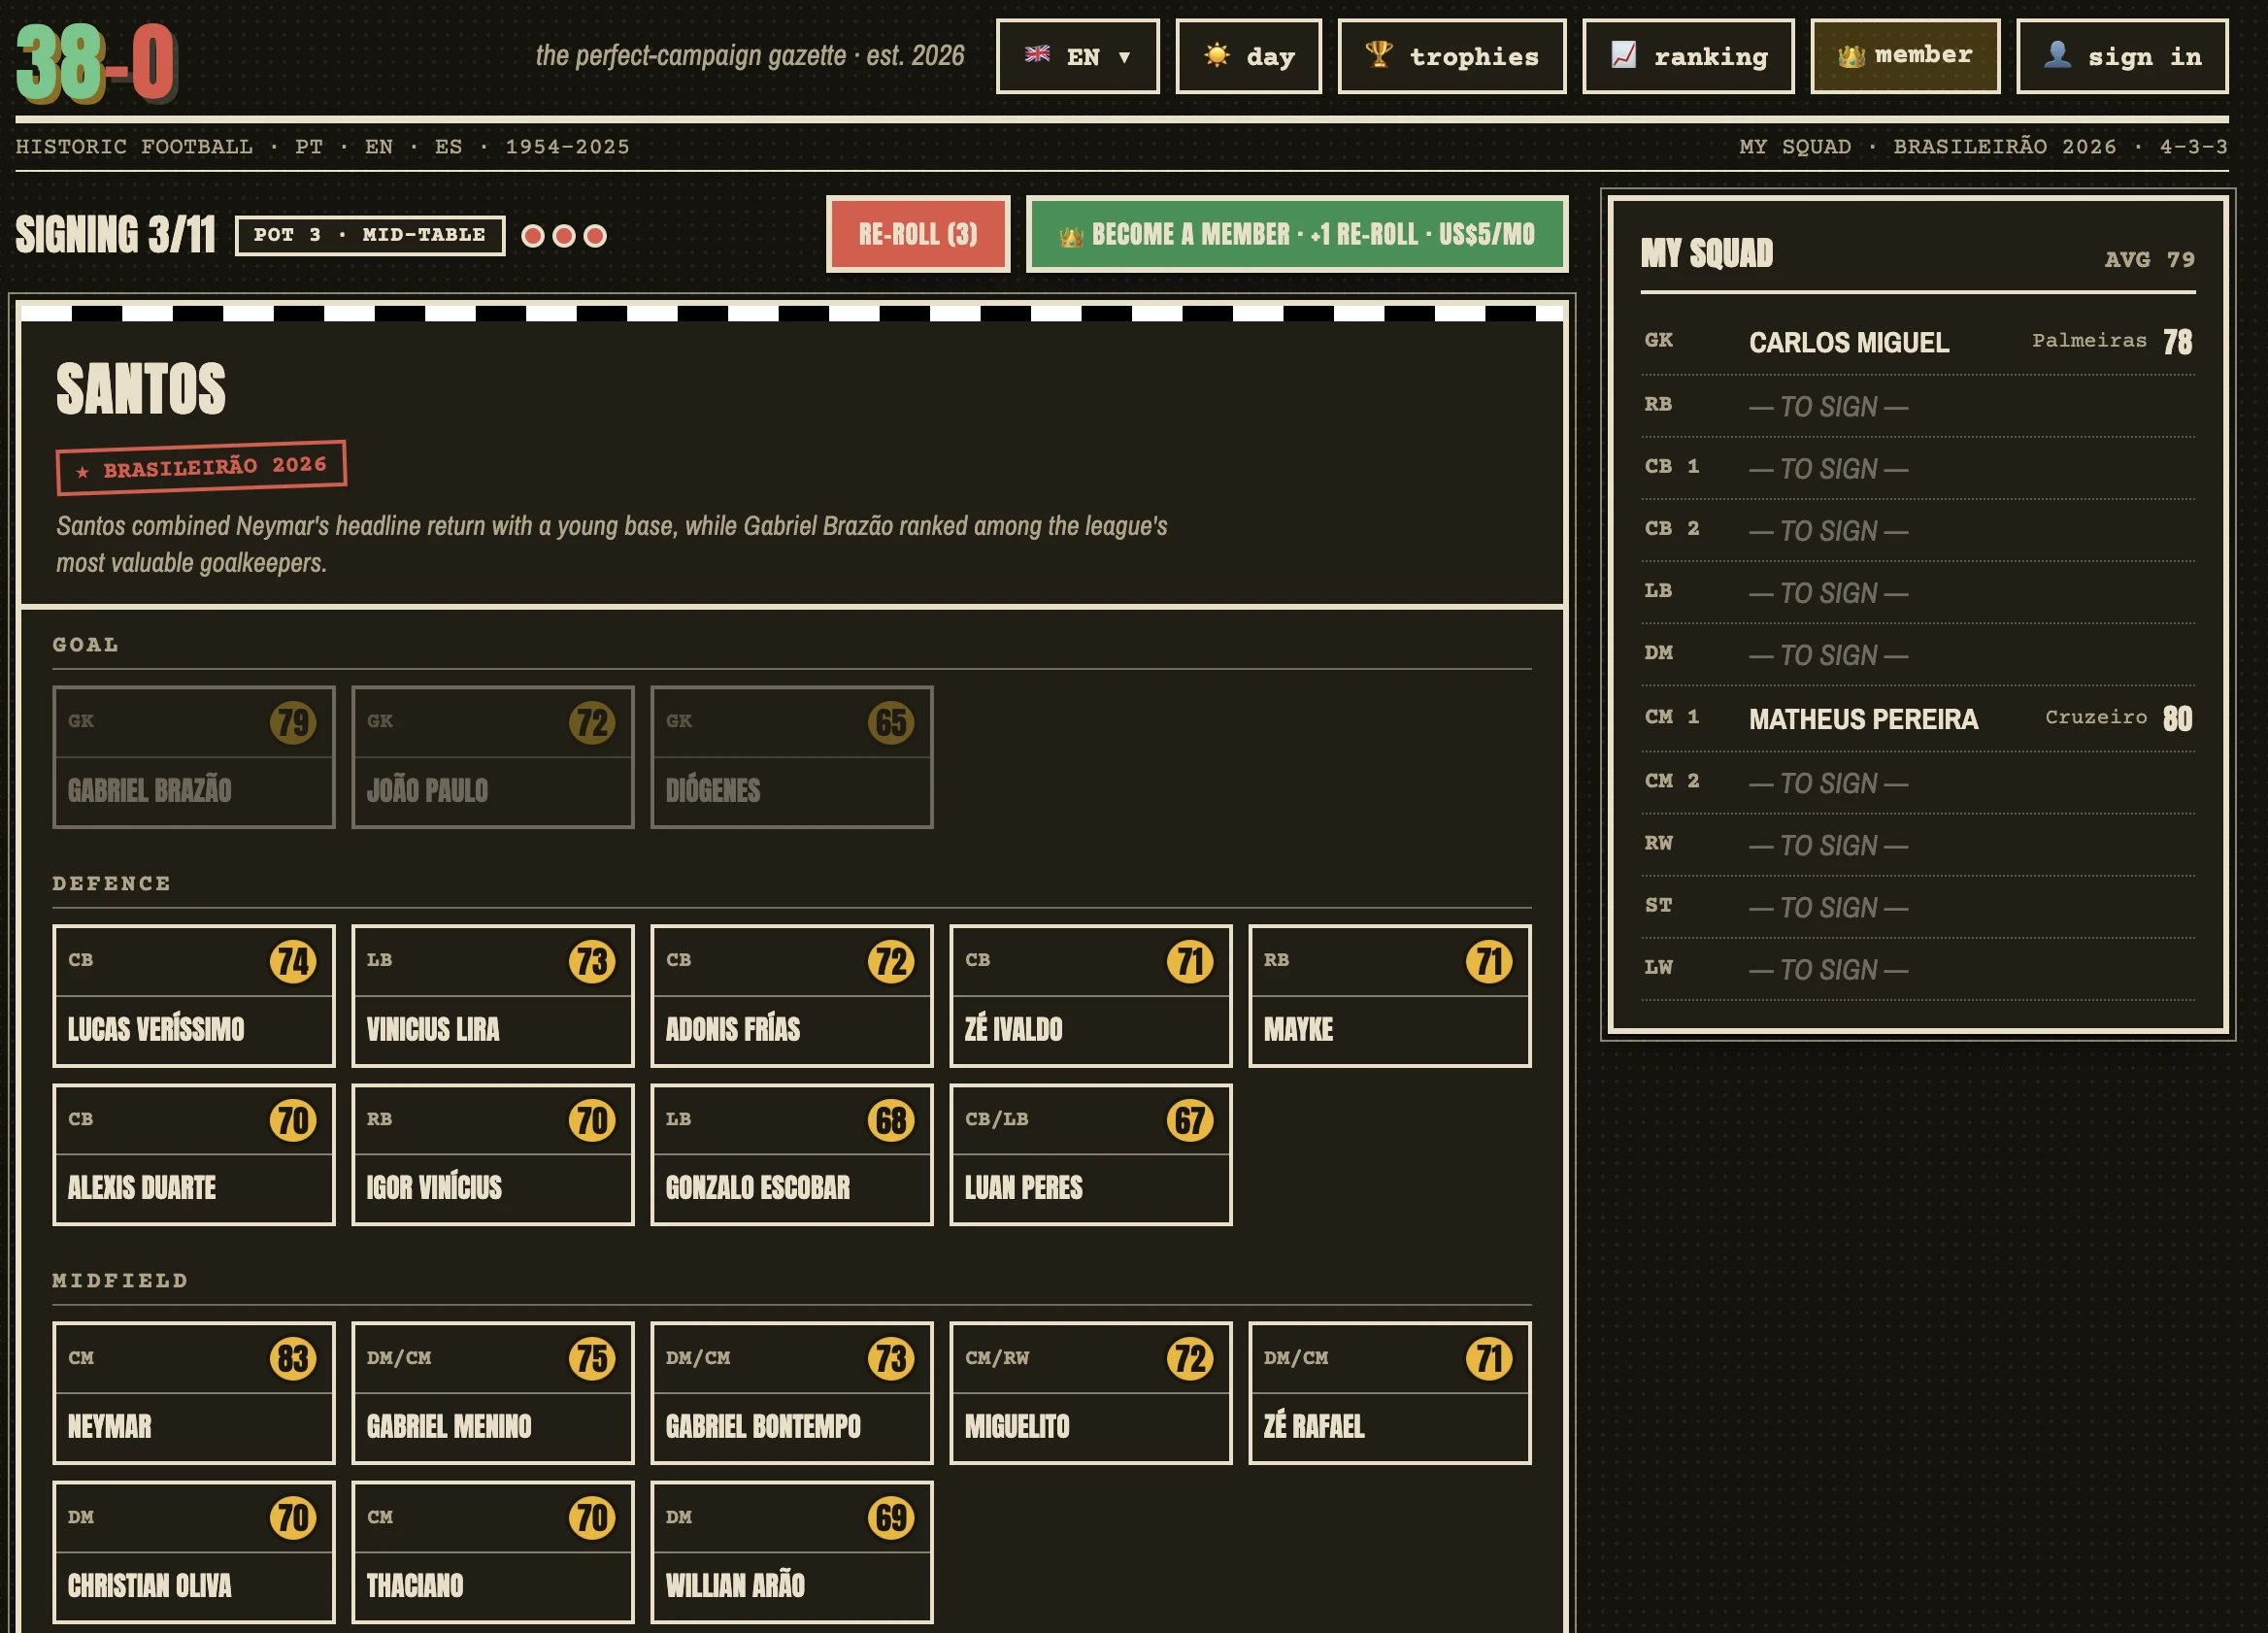The image size is (2268, 1633).
Task: Click Luan Peres's 67 rating badge
Action: (x=1190, y=1120)
